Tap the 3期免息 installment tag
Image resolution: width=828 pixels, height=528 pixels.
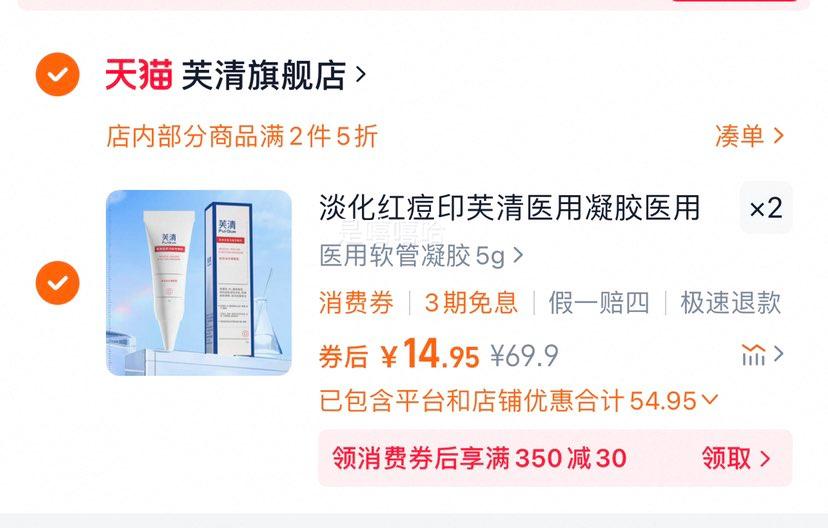[x=471, y=303]
